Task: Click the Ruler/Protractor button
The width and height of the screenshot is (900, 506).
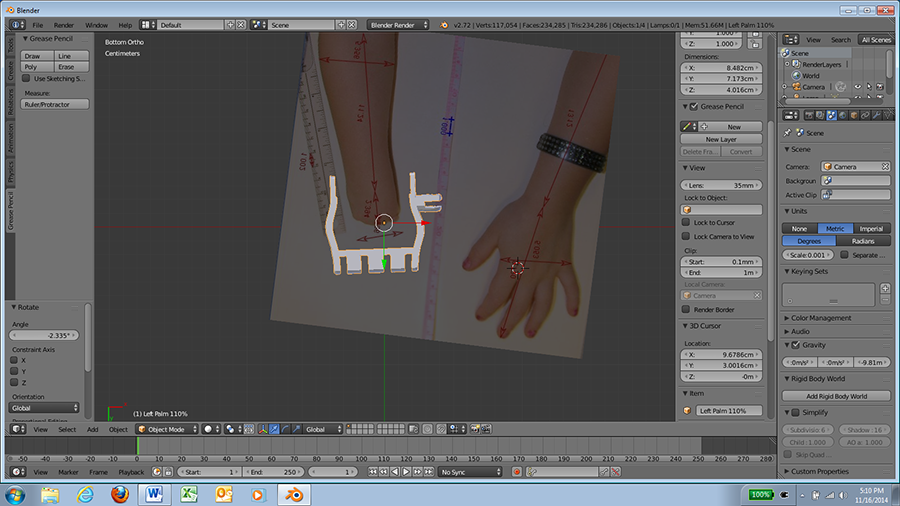Action: (x=55, y=104)
